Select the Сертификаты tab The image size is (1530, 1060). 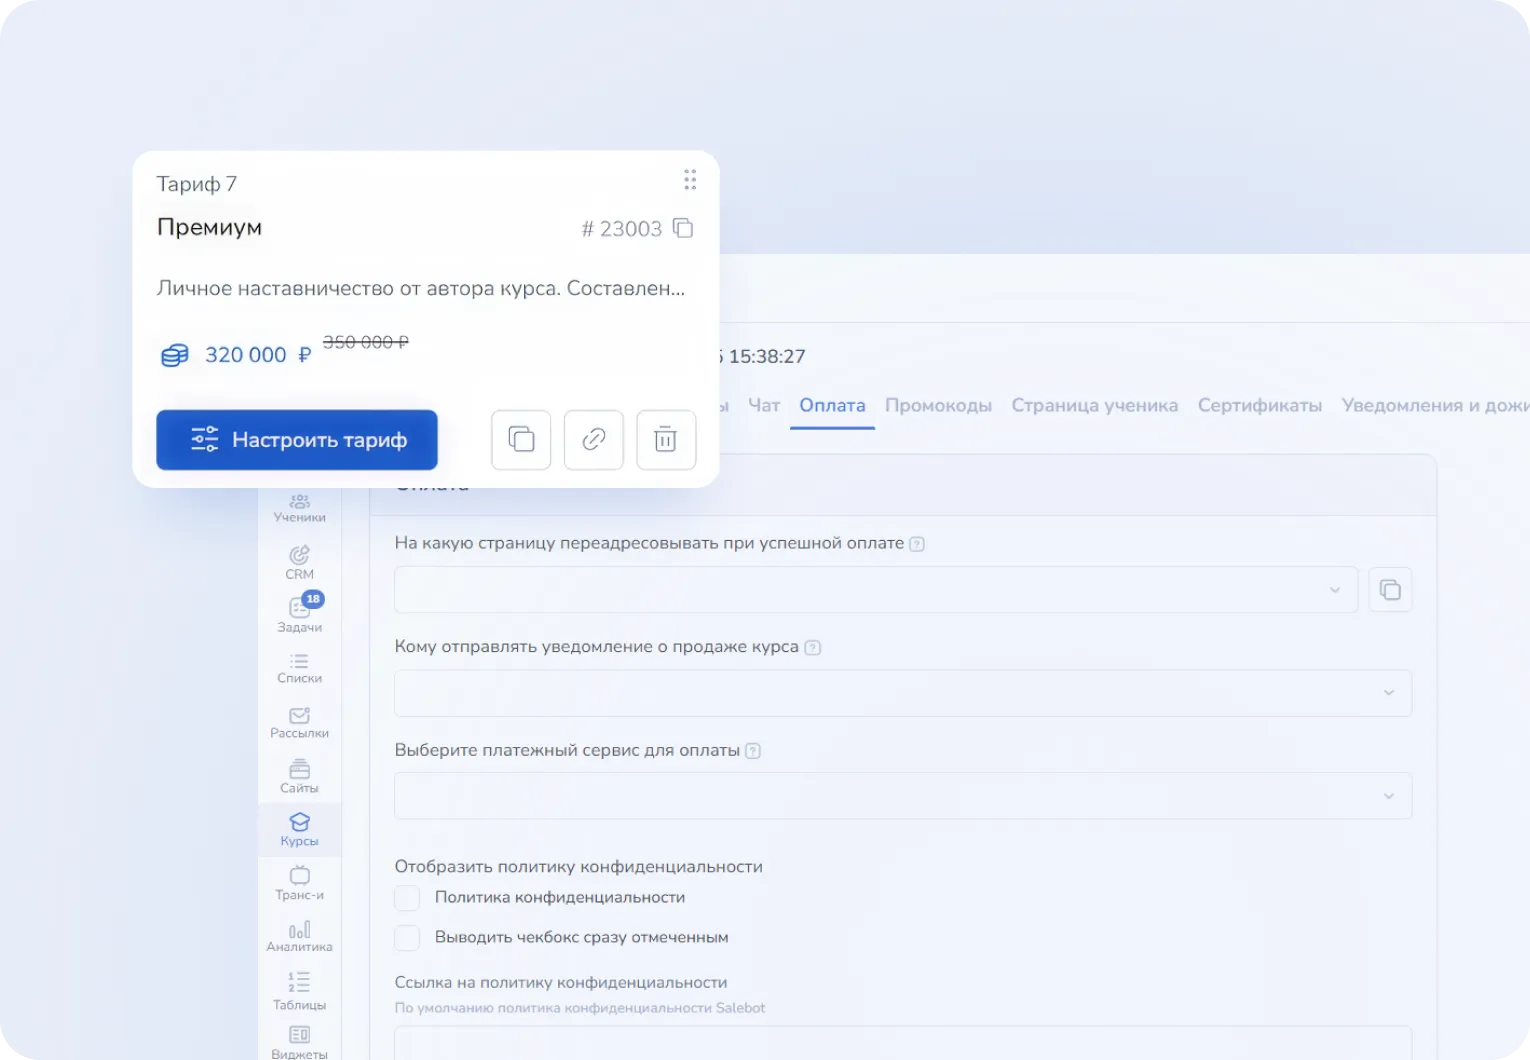1259,405
